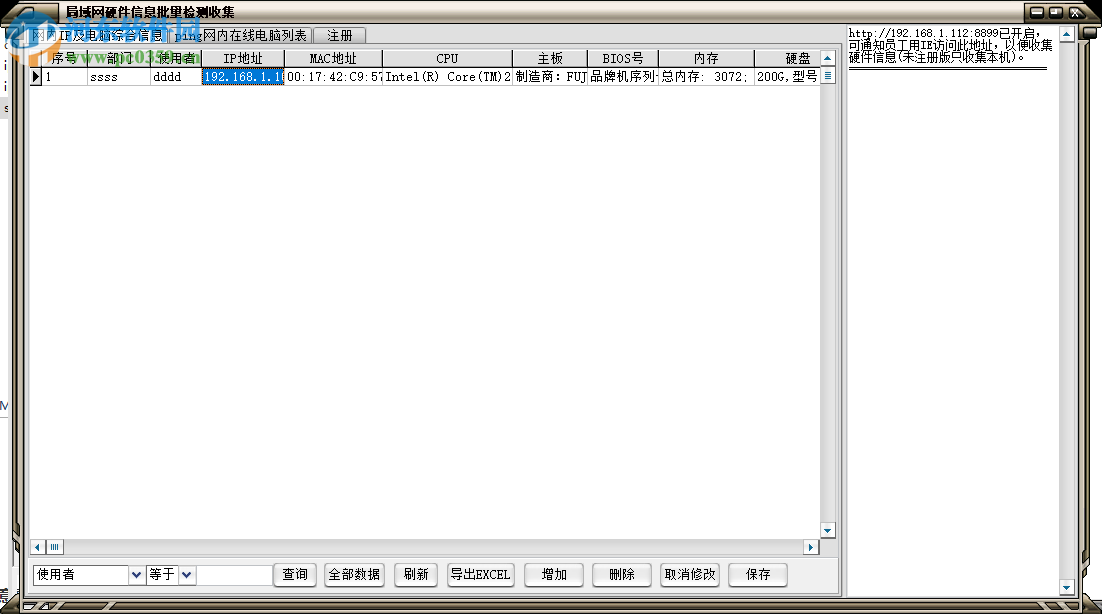Image resolution: width=1102 pixels, height=614 pixels.
Task: Select the 网内IP及电脑综合信息 tab
Action: [98, 35]
